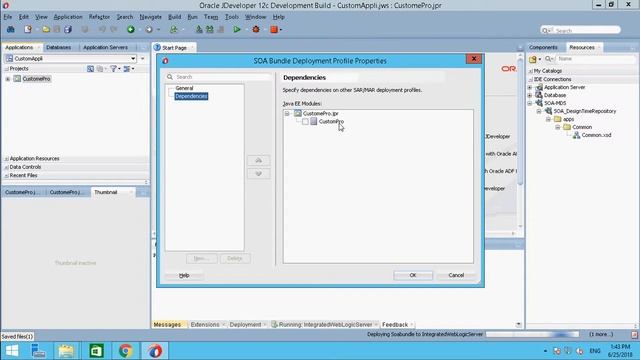Click the Save All toolbar icon

coord(68,29)
